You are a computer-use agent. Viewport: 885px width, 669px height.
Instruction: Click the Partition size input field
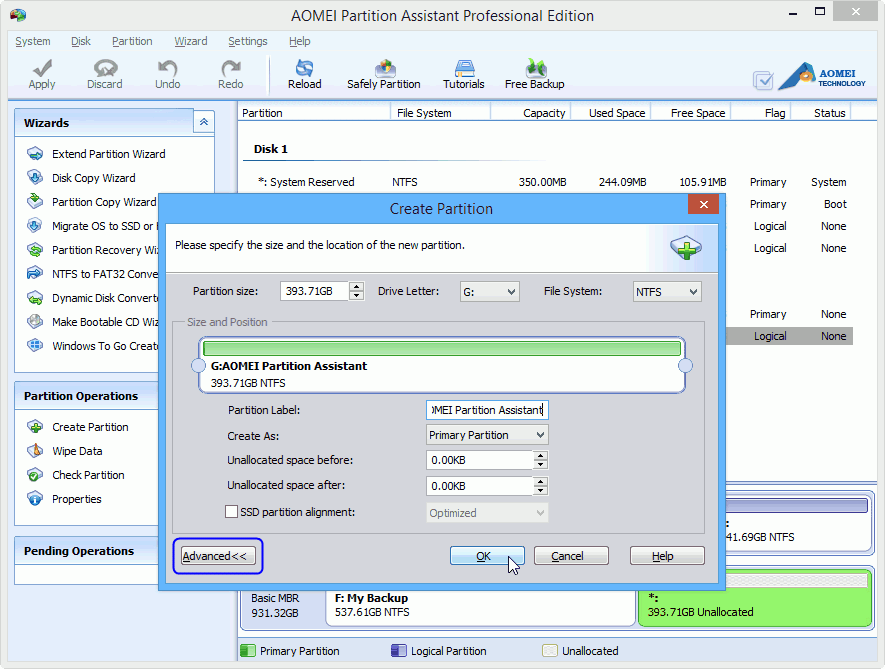314,291
